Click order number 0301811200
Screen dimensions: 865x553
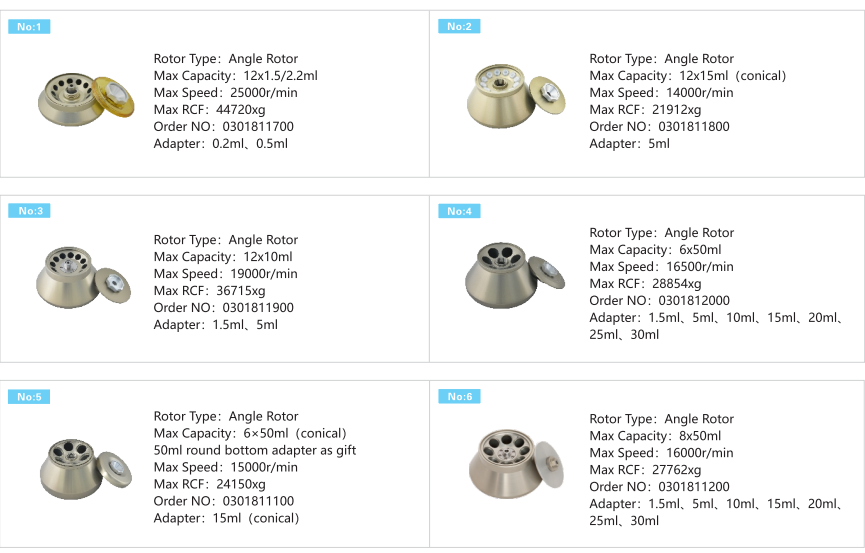point(693,487)
